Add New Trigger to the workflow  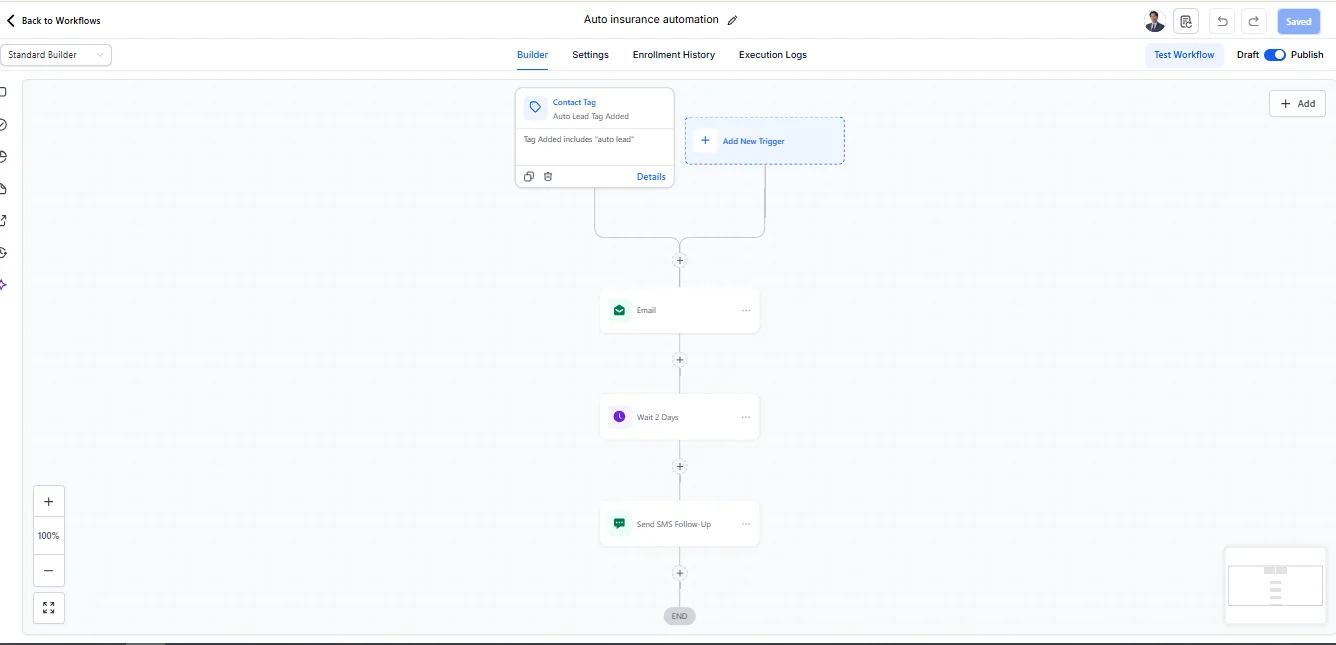[764, 140]
